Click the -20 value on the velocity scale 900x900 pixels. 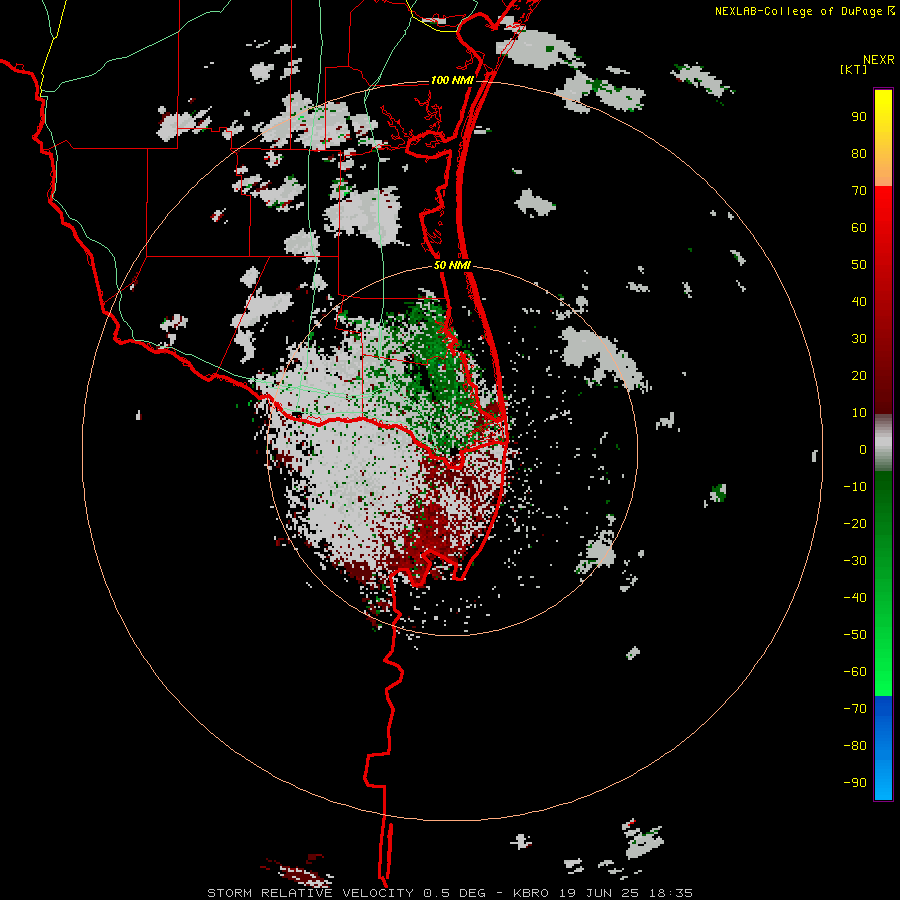tap(855, 523)
